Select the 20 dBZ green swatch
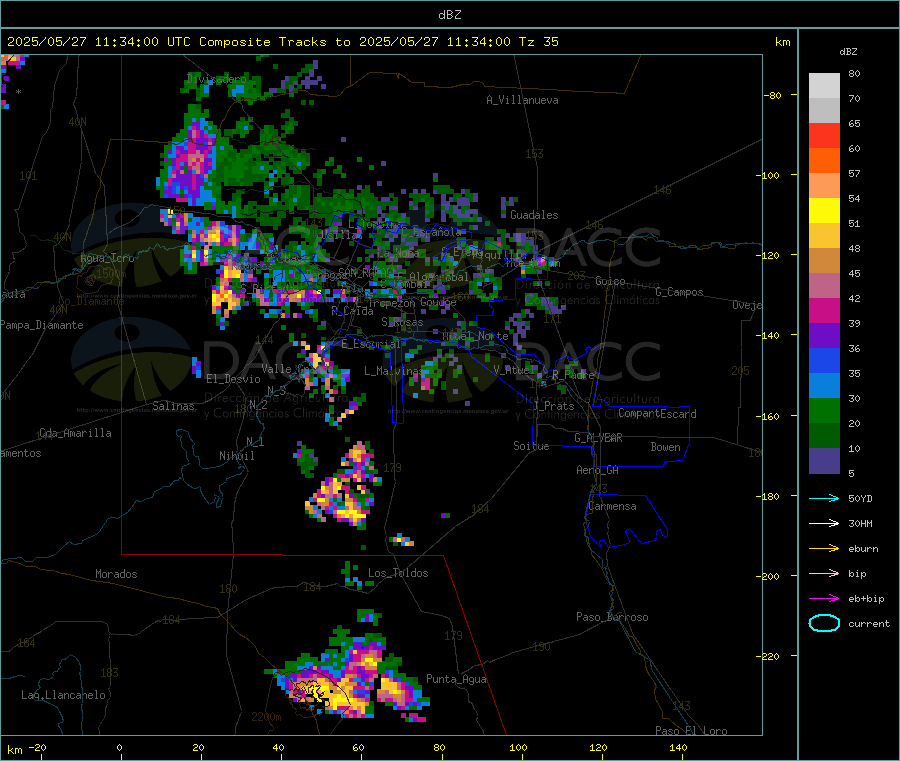 824,410
